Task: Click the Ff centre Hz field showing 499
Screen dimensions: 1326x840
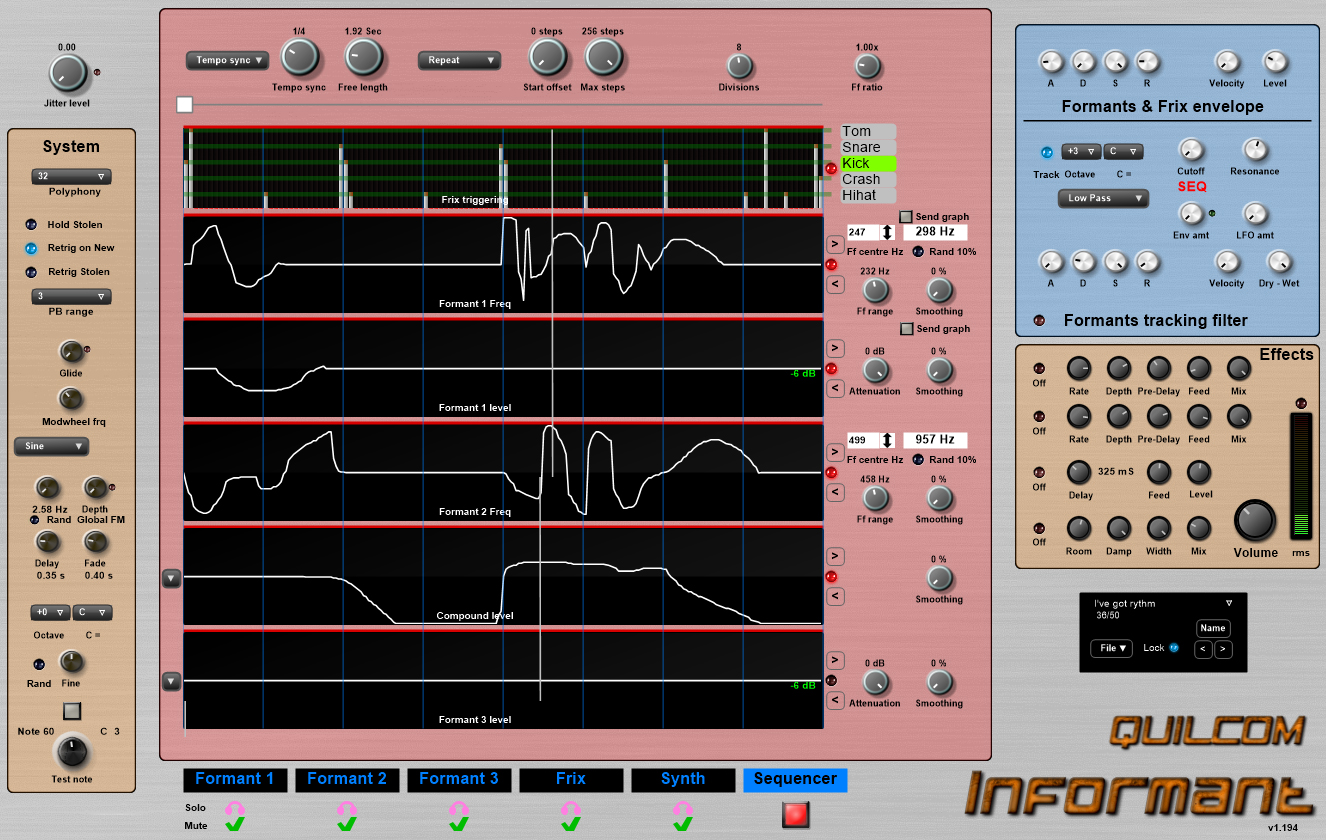Action: point(863,439)
